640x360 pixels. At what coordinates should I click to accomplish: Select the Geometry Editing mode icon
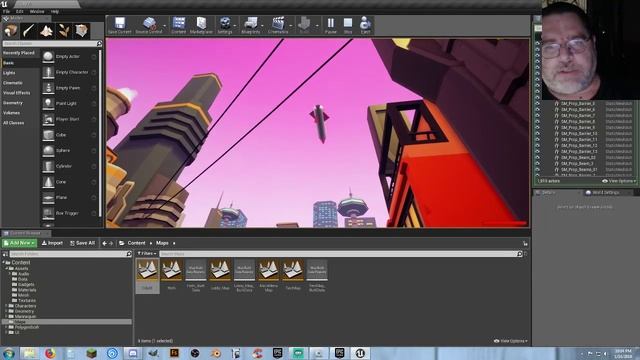click(x=81, y=31)
